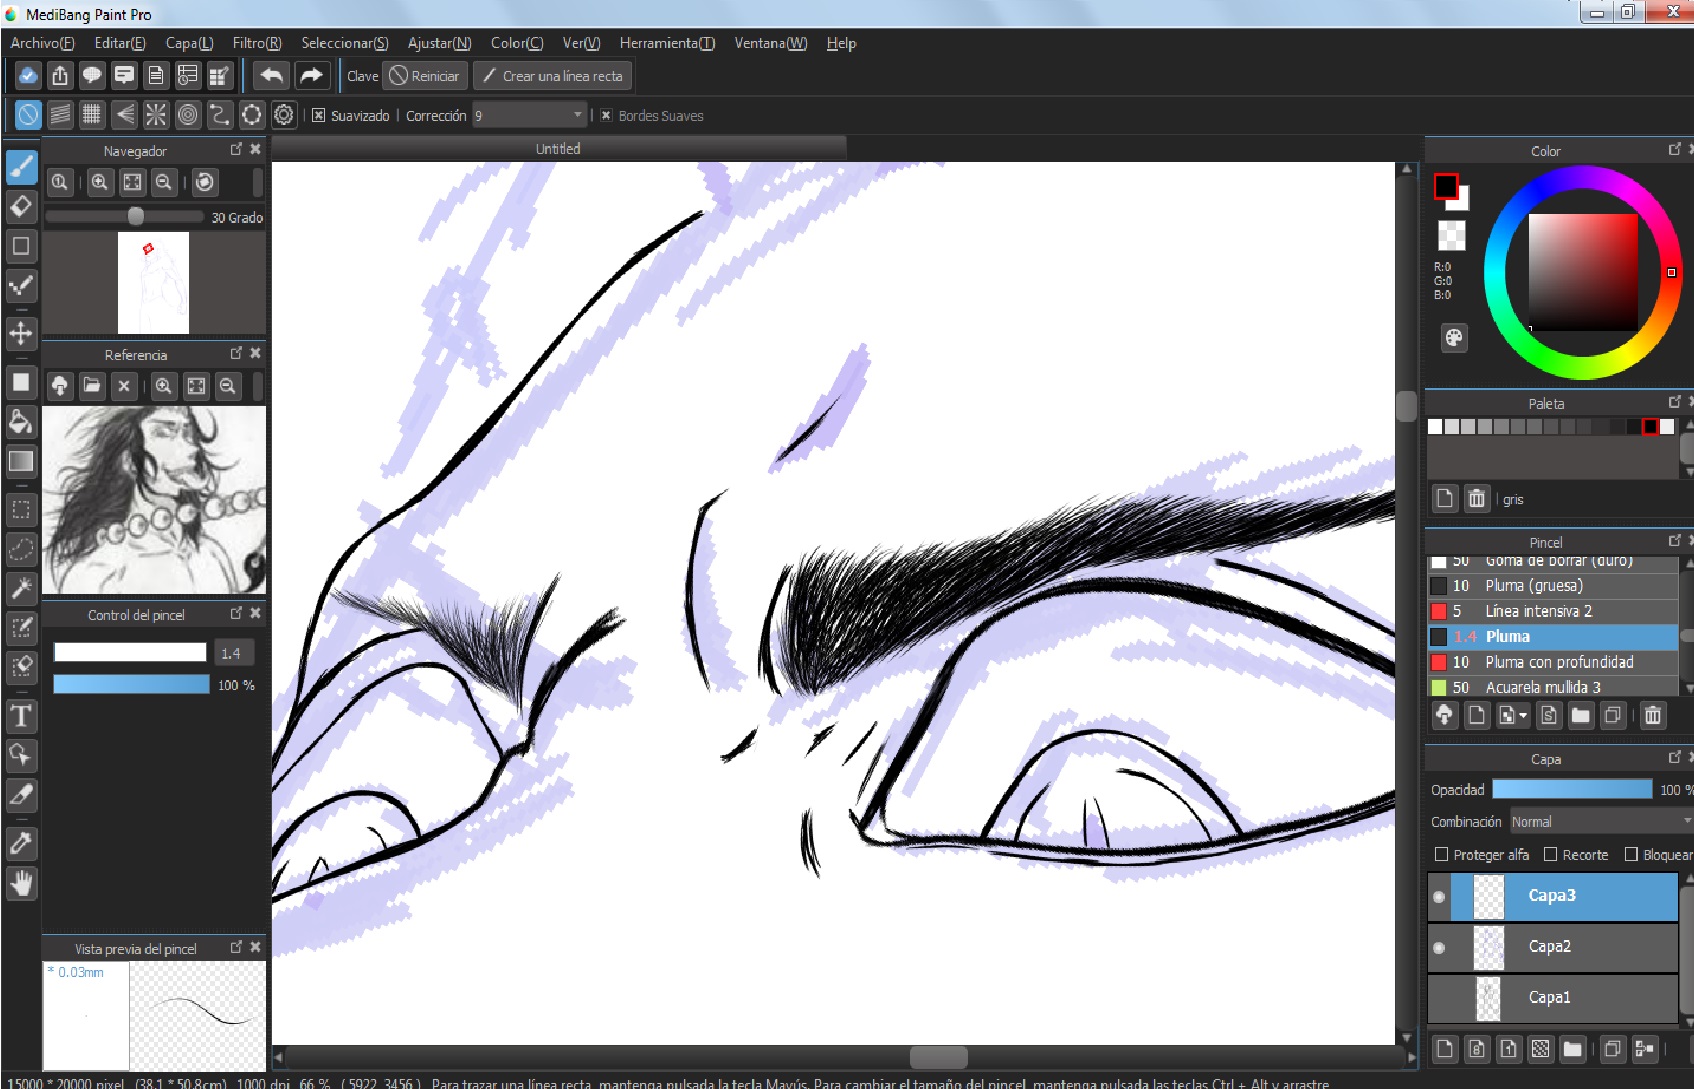Toggle the Bordes Suaves checkbox
The width and height of the screenshot is (1694, 1089).
coord(606,116)
